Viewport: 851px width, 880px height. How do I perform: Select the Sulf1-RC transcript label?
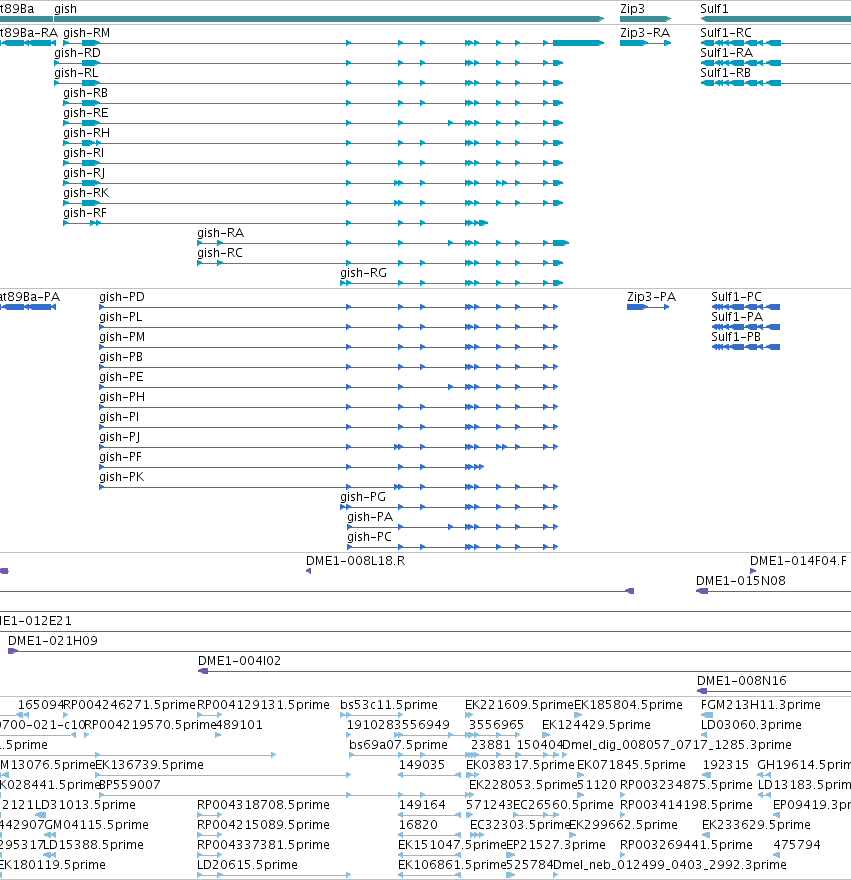point(726,33)
